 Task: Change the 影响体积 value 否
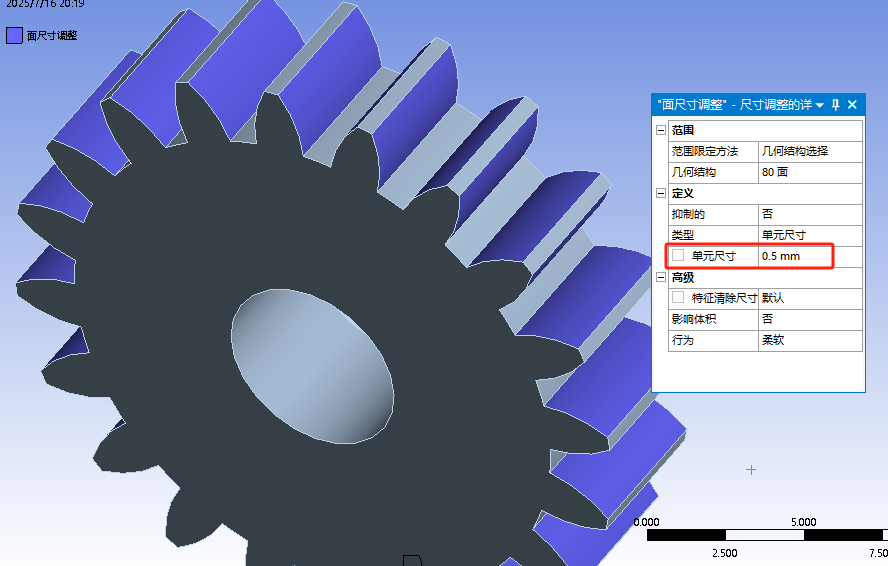coord(809,319)
